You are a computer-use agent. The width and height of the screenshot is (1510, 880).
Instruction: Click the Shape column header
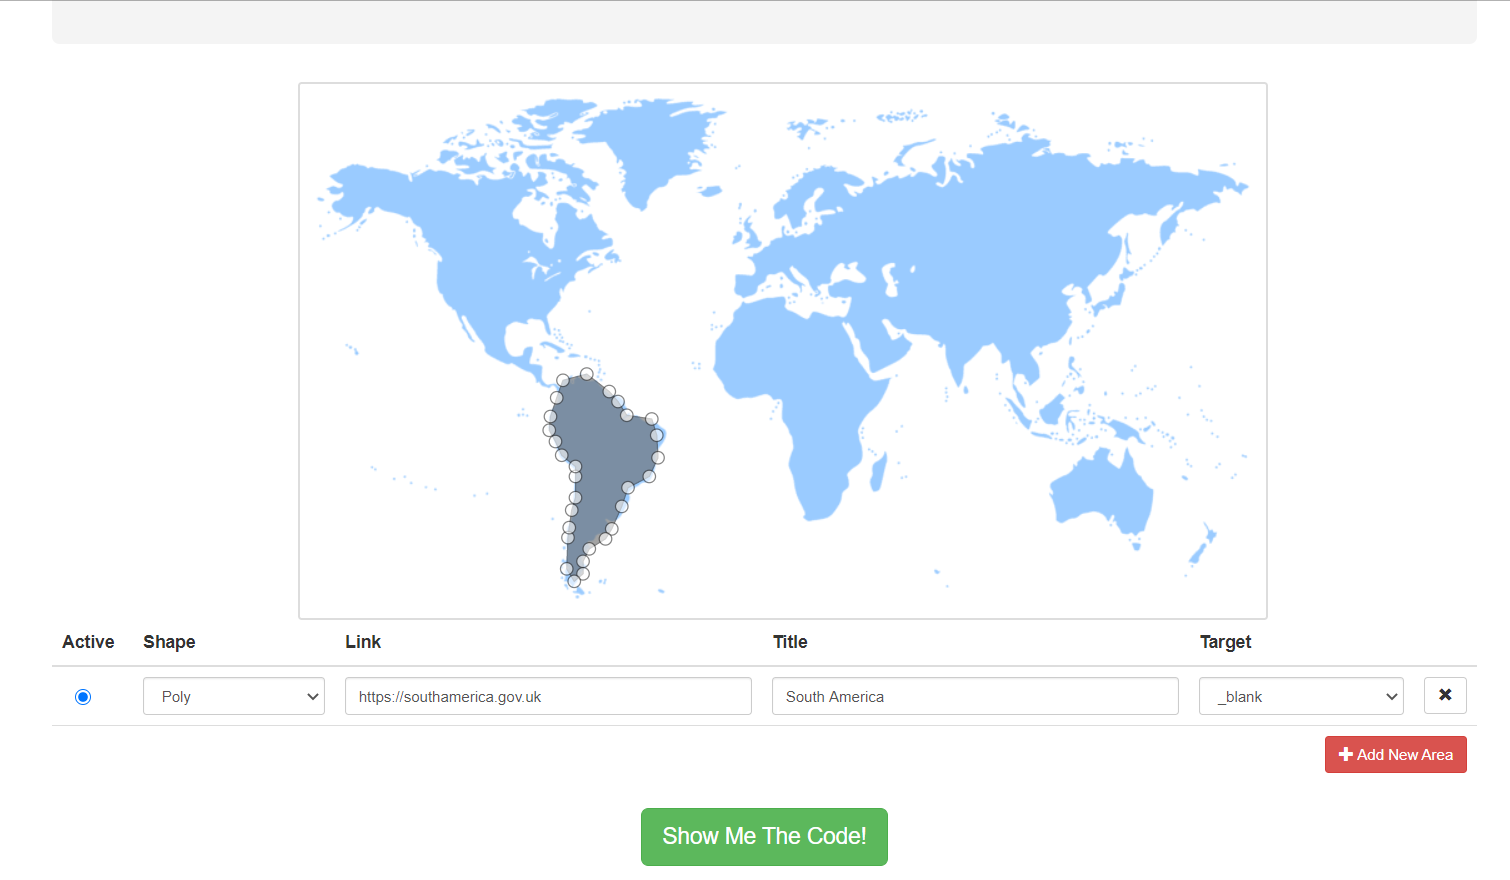pyautogui.click(x=169, y=642)
